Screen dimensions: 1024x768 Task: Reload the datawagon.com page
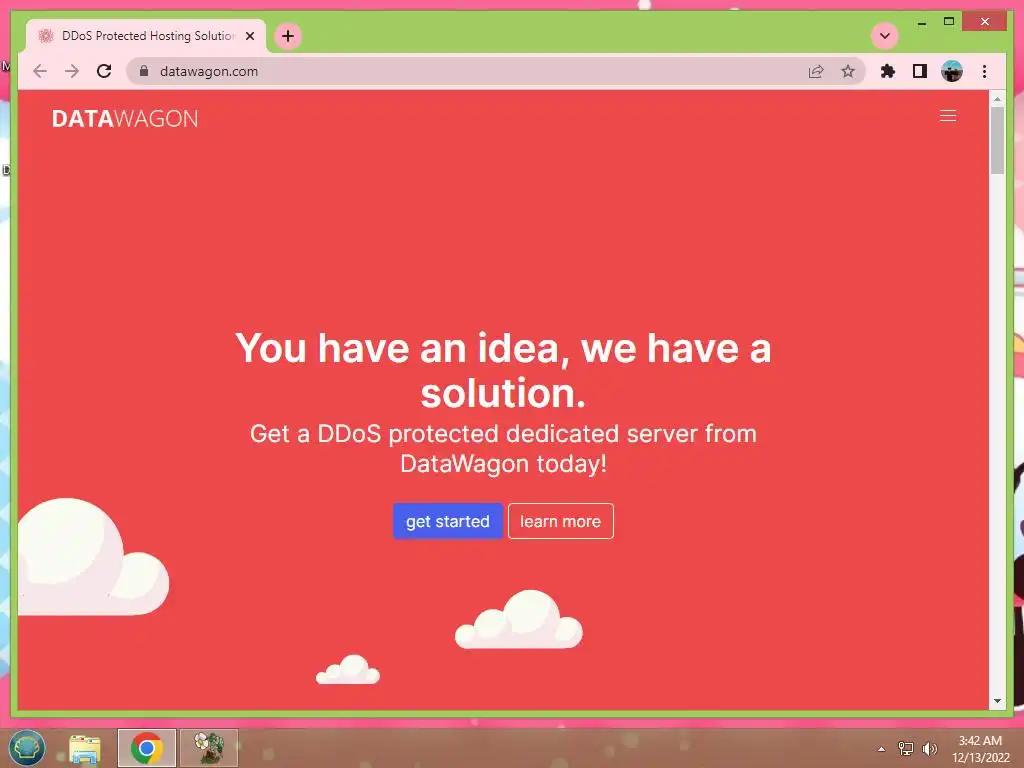pos(104,71)
